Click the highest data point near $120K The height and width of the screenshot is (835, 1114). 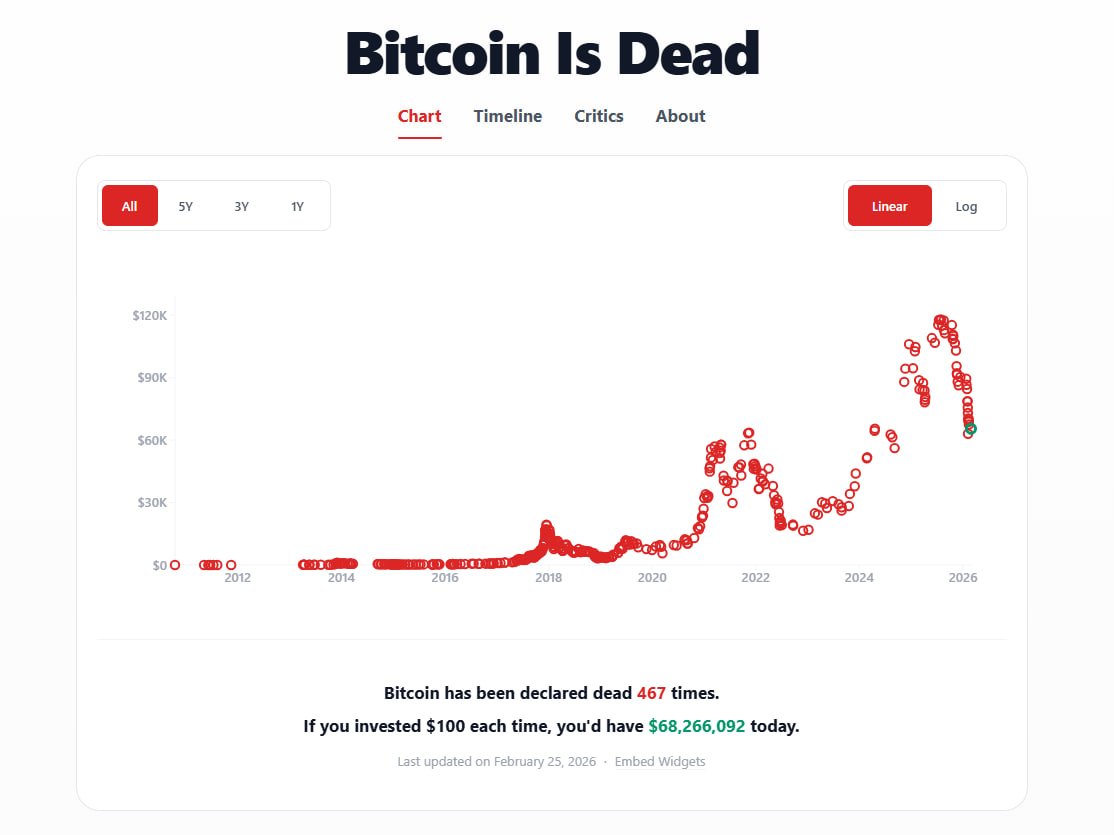pos(938,318)
